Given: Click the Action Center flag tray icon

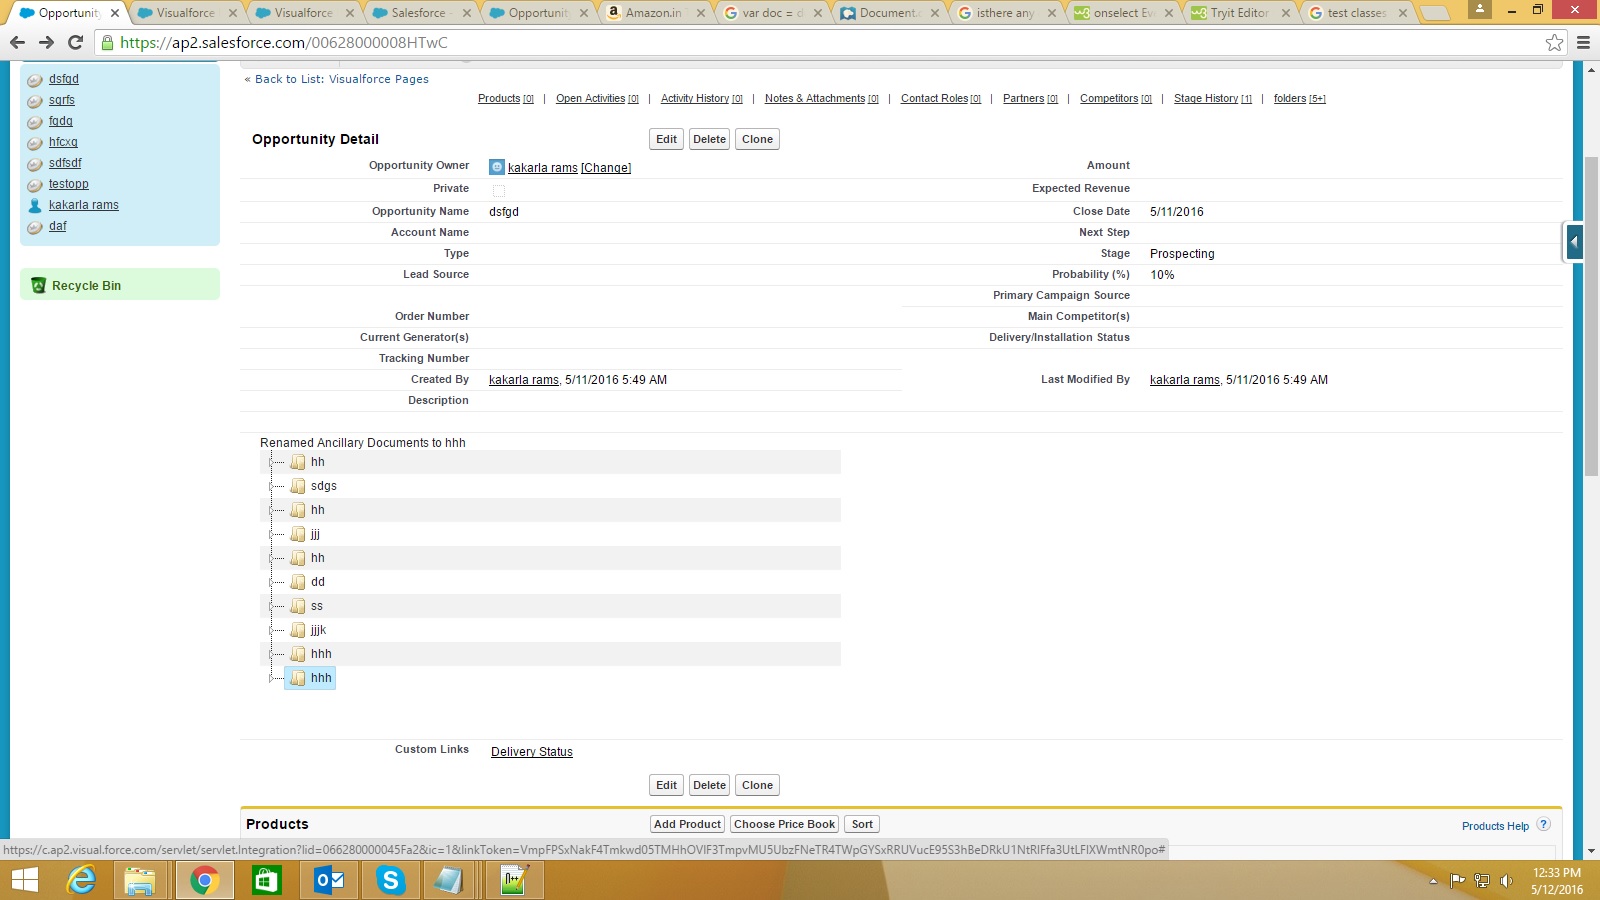Looking at the screenshot, I should 1457,881.
